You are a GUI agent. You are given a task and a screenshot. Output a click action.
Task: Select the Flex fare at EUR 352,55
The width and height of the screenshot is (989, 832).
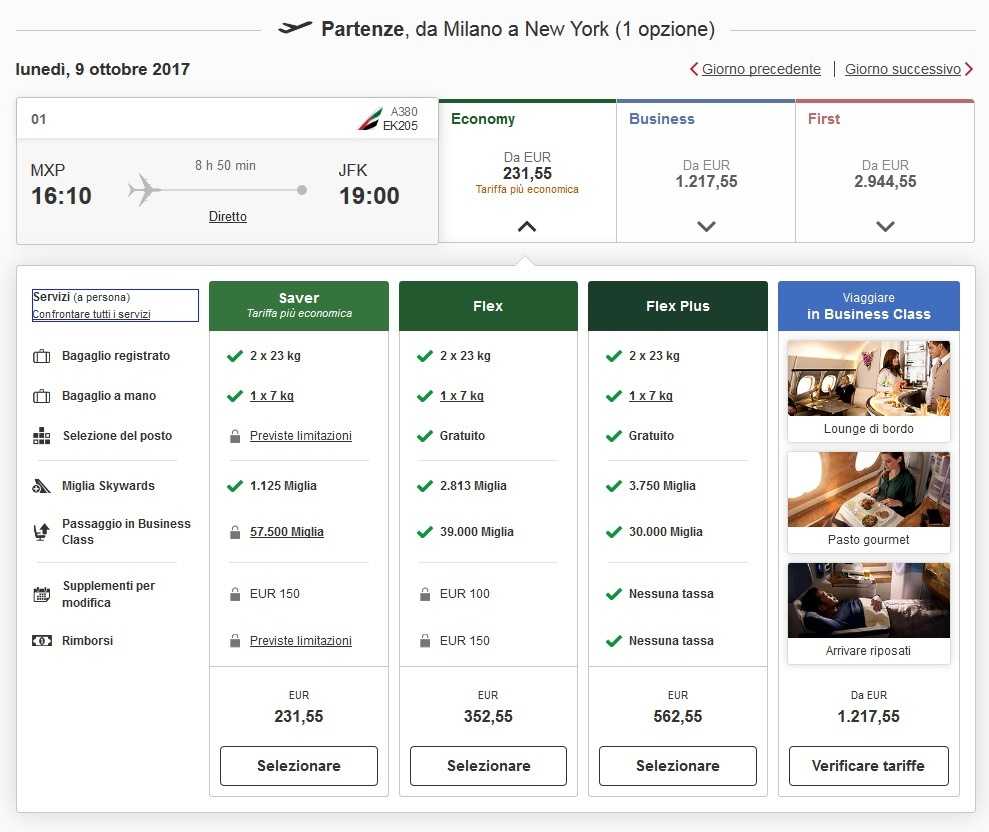click(488, 766)
